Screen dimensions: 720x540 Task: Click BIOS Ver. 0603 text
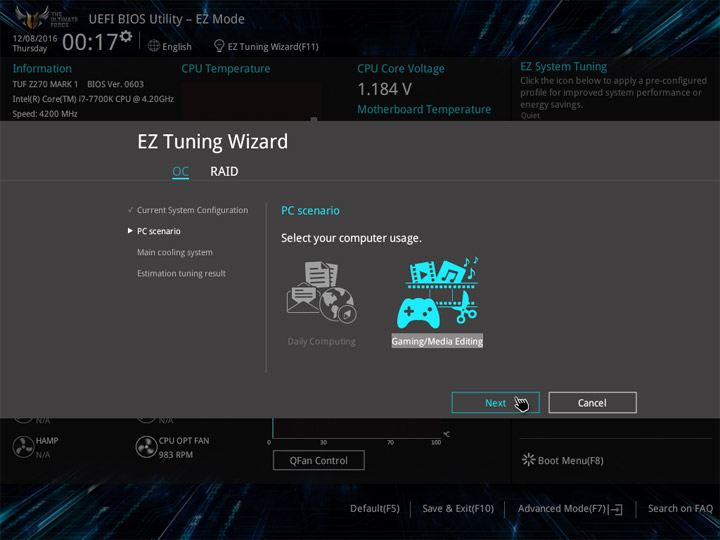pos(115,84)
